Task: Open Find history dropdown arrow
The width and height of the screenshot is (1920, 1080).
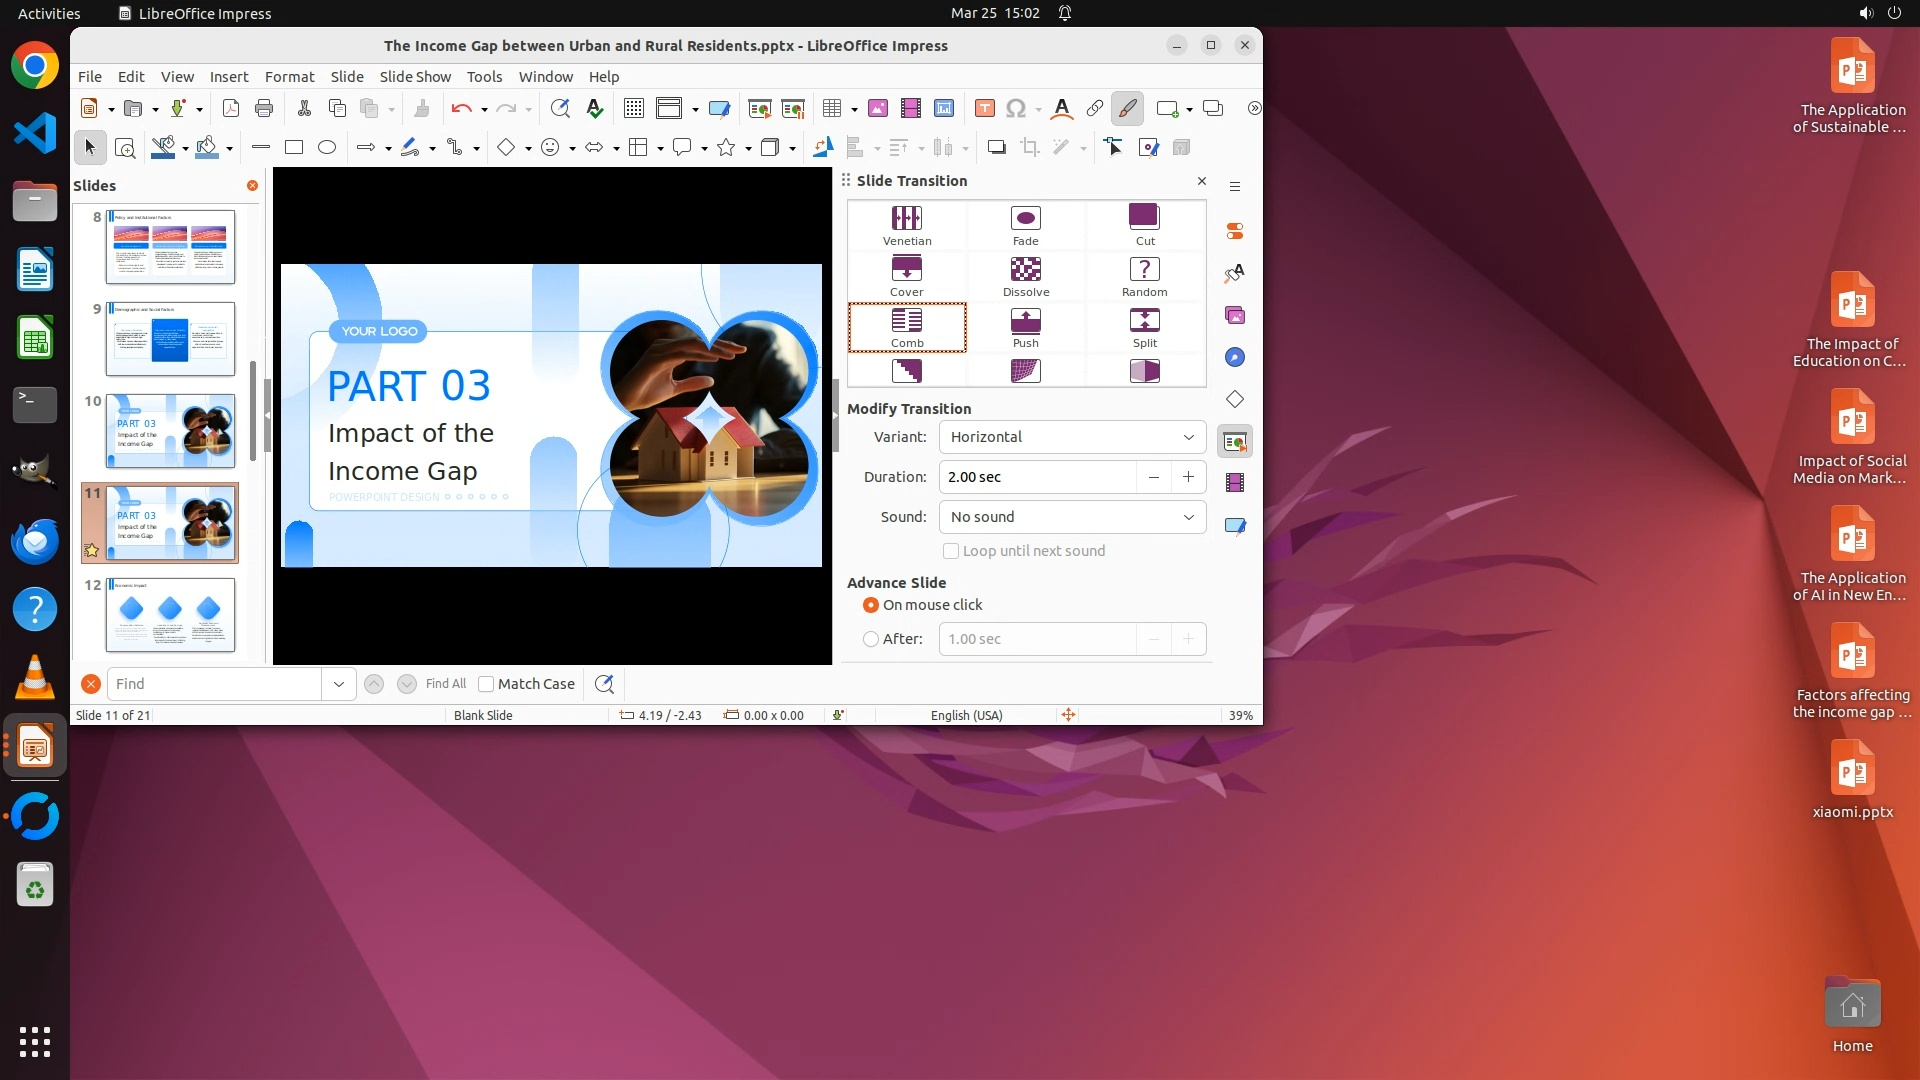Action: pyautogui.click(x=339, y=684)
